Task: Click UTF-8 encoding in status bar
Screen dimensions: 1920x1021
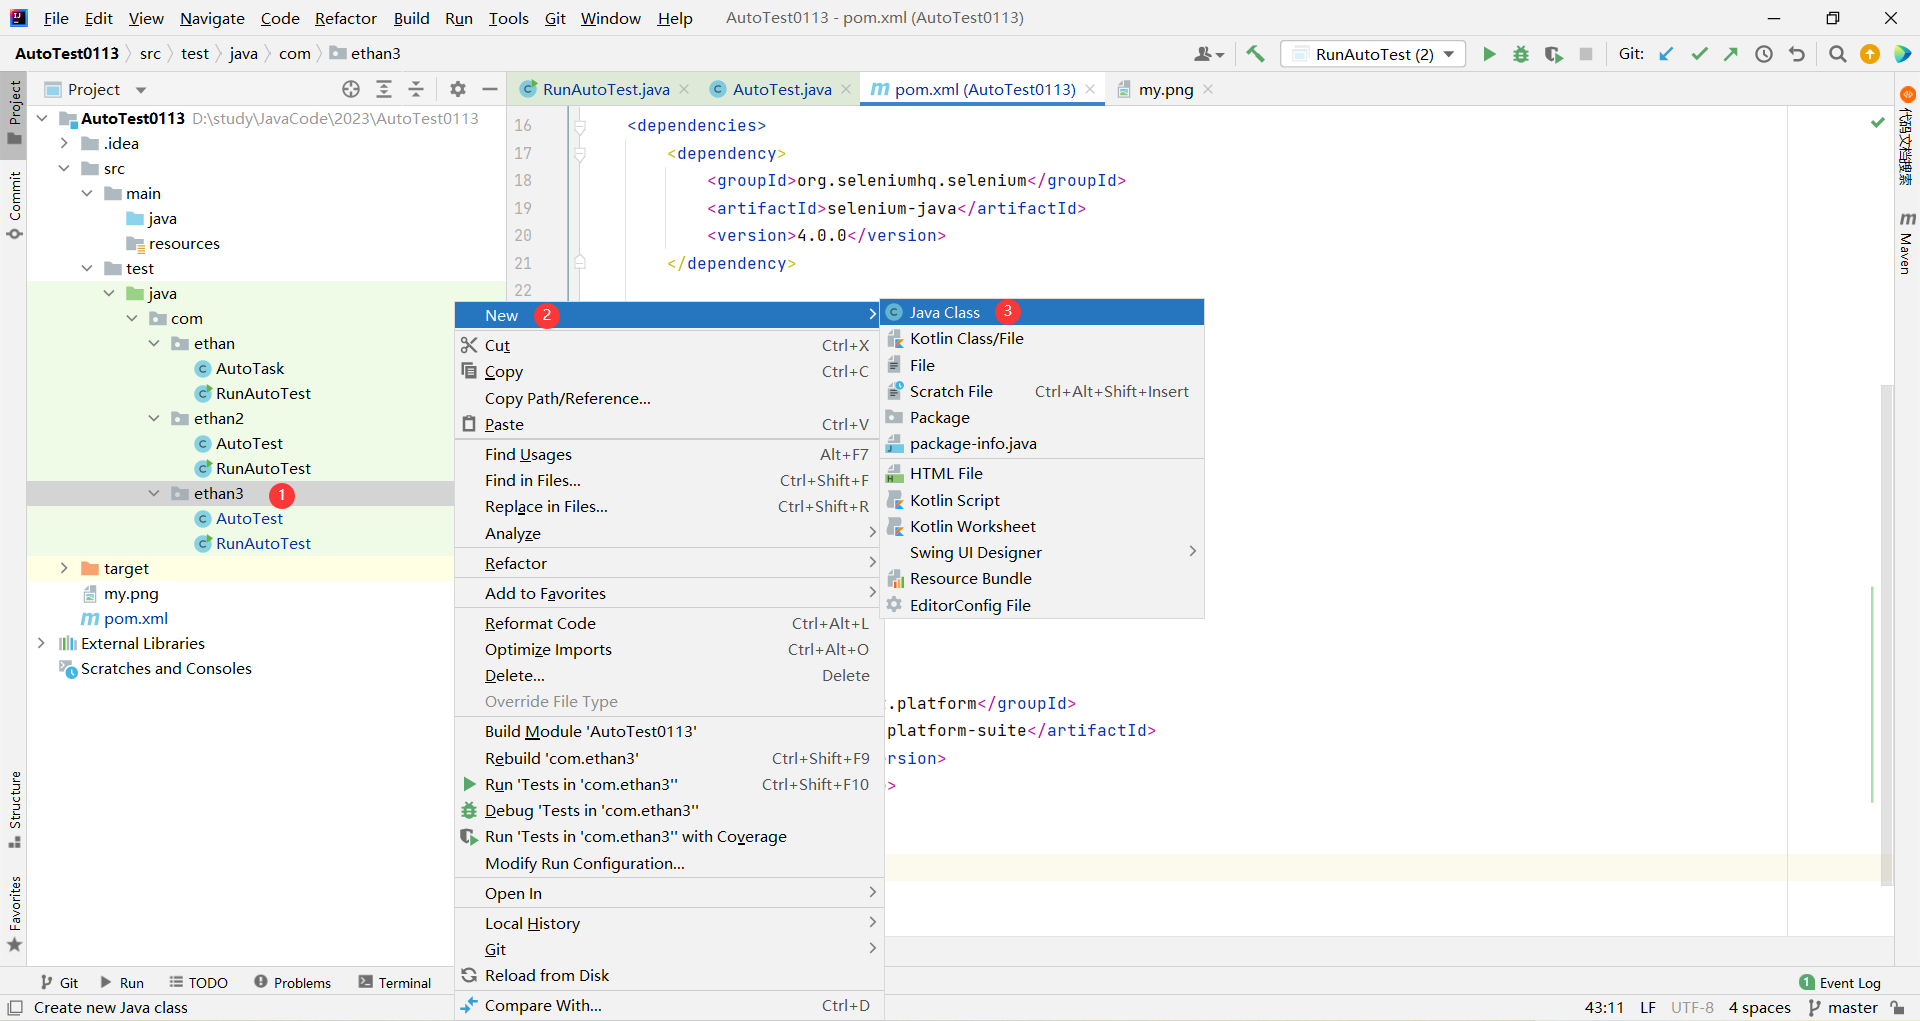Action: click(x=1692, y=1007)
